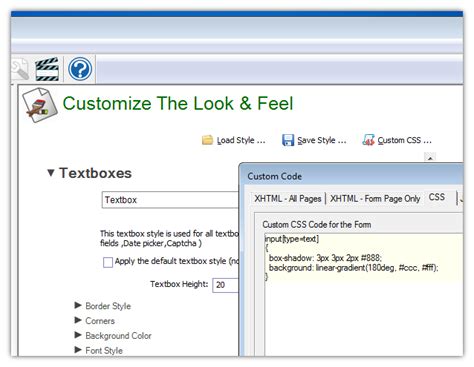This screenshot has height=367, width=474.
Task: Click the Textbox Height label
Action: (179, 284)
